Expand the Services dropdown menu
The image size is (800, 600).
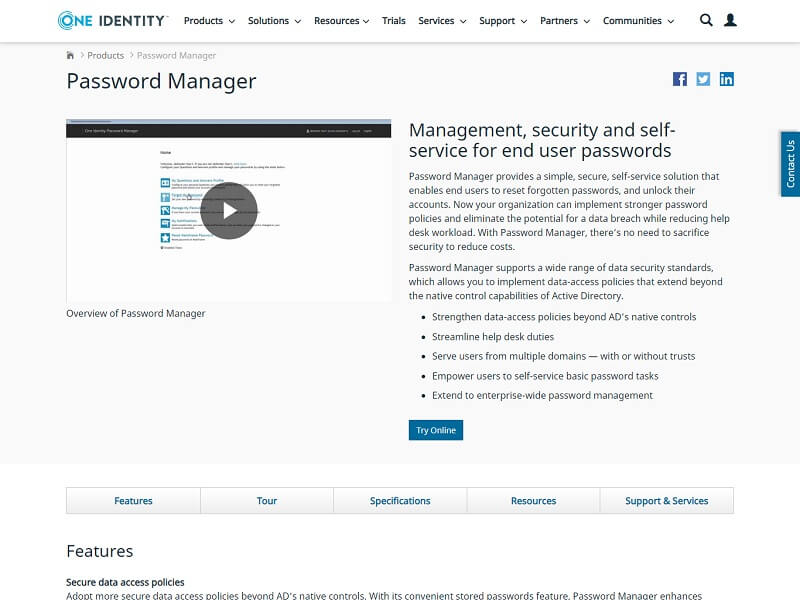tap(442, 21)
